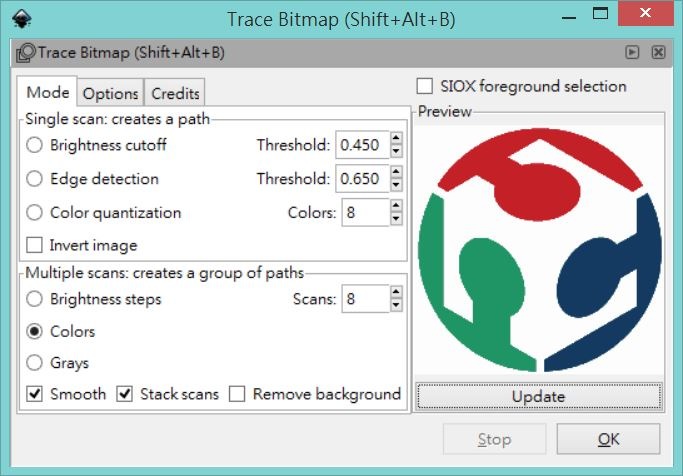Select the Grays radio button
This screenshot has height=476, width=683.
[x=34, y=363]
